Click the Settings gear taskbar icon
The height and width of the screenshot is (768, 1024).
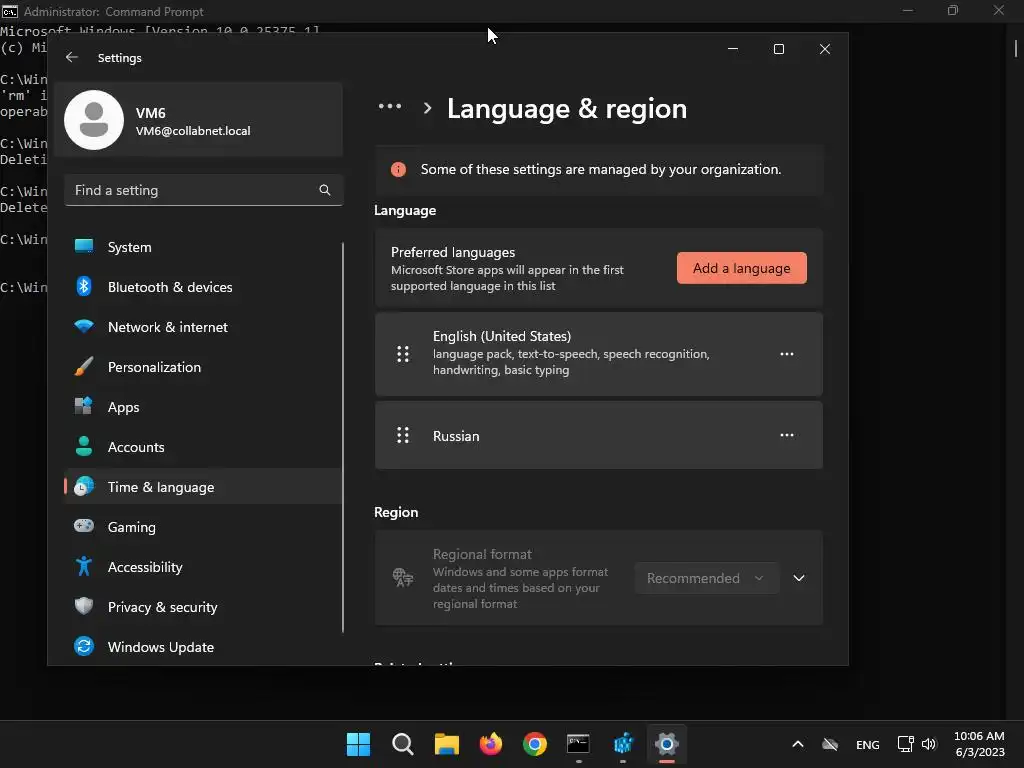coord(667,744)
